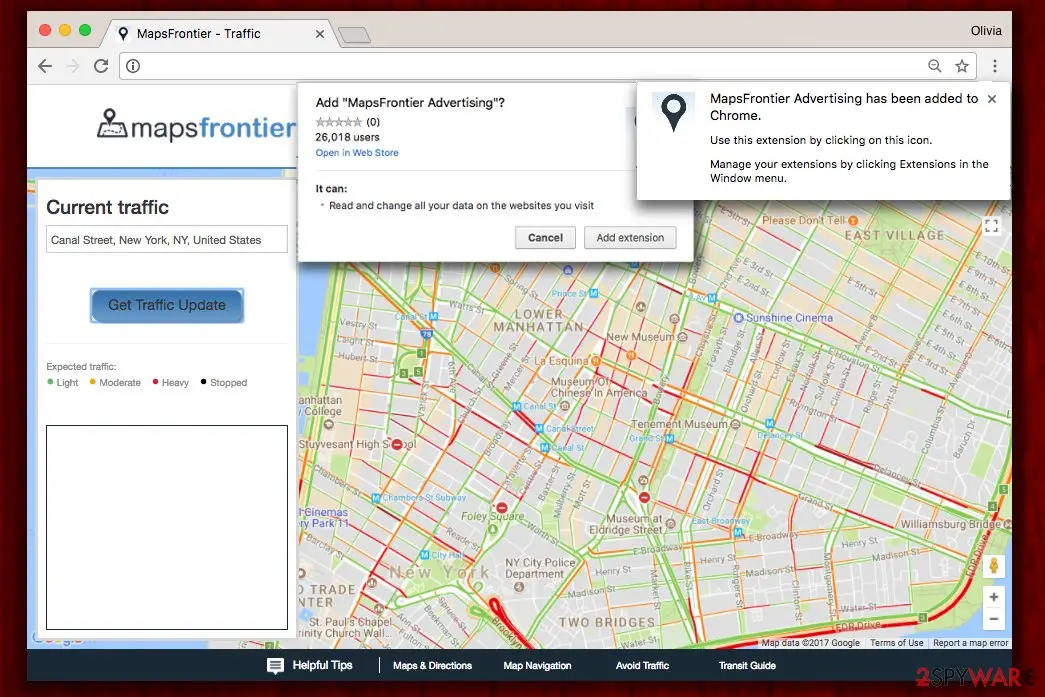Click the East Broadway subway icon
1045x697 pixels.
click(x=738, y=532)
